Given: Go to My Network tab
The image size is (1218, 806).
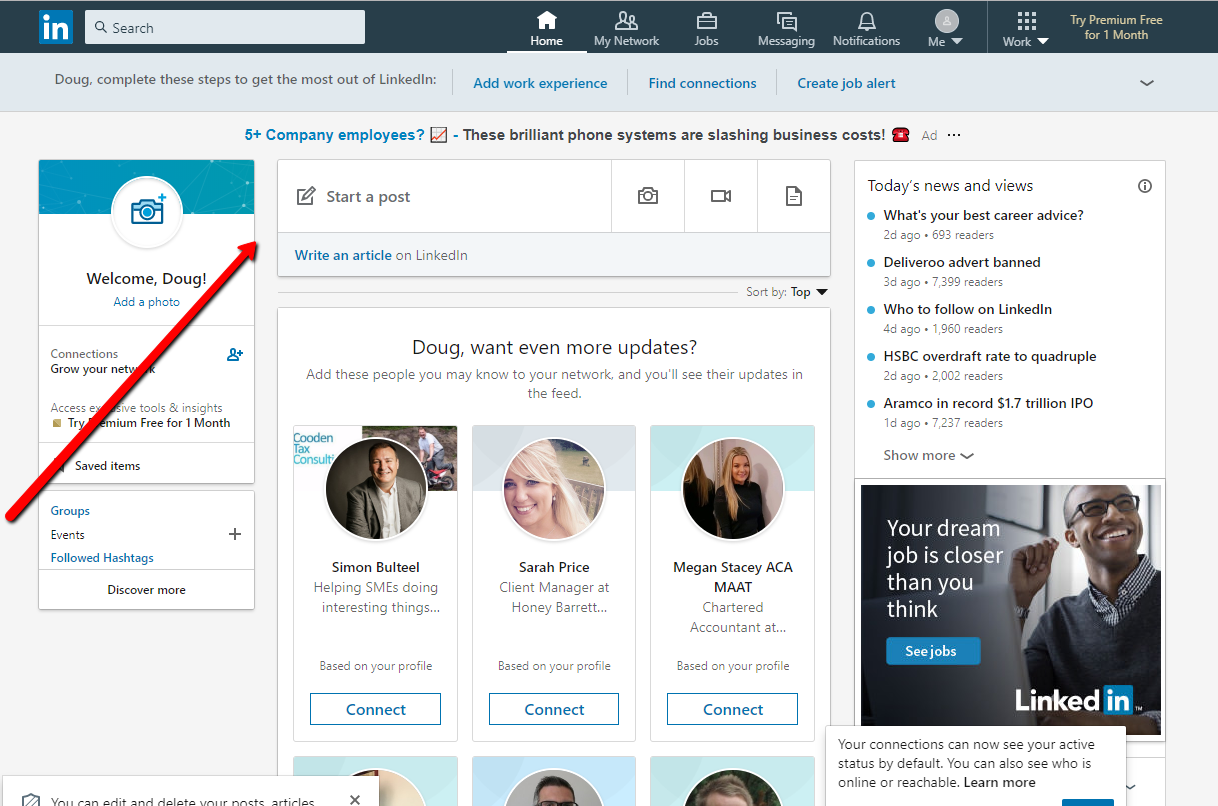Looking at the screenshot, I should [626, 29].
